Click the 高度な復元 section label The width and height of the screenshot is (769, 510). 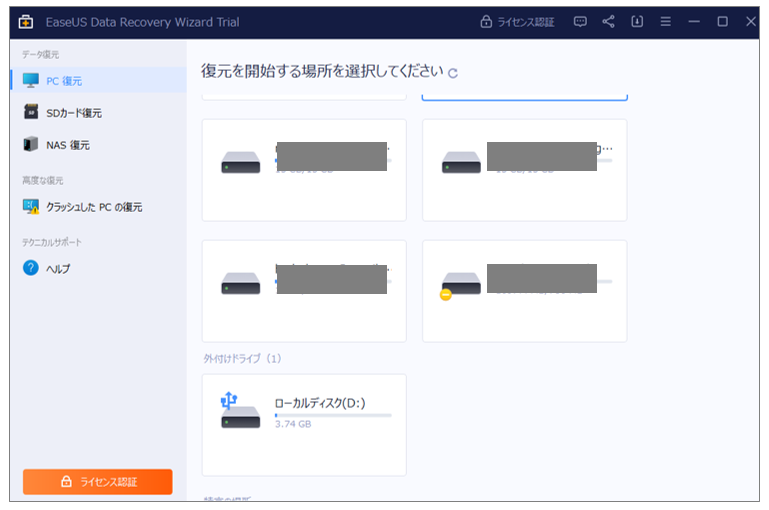point(43,180)
